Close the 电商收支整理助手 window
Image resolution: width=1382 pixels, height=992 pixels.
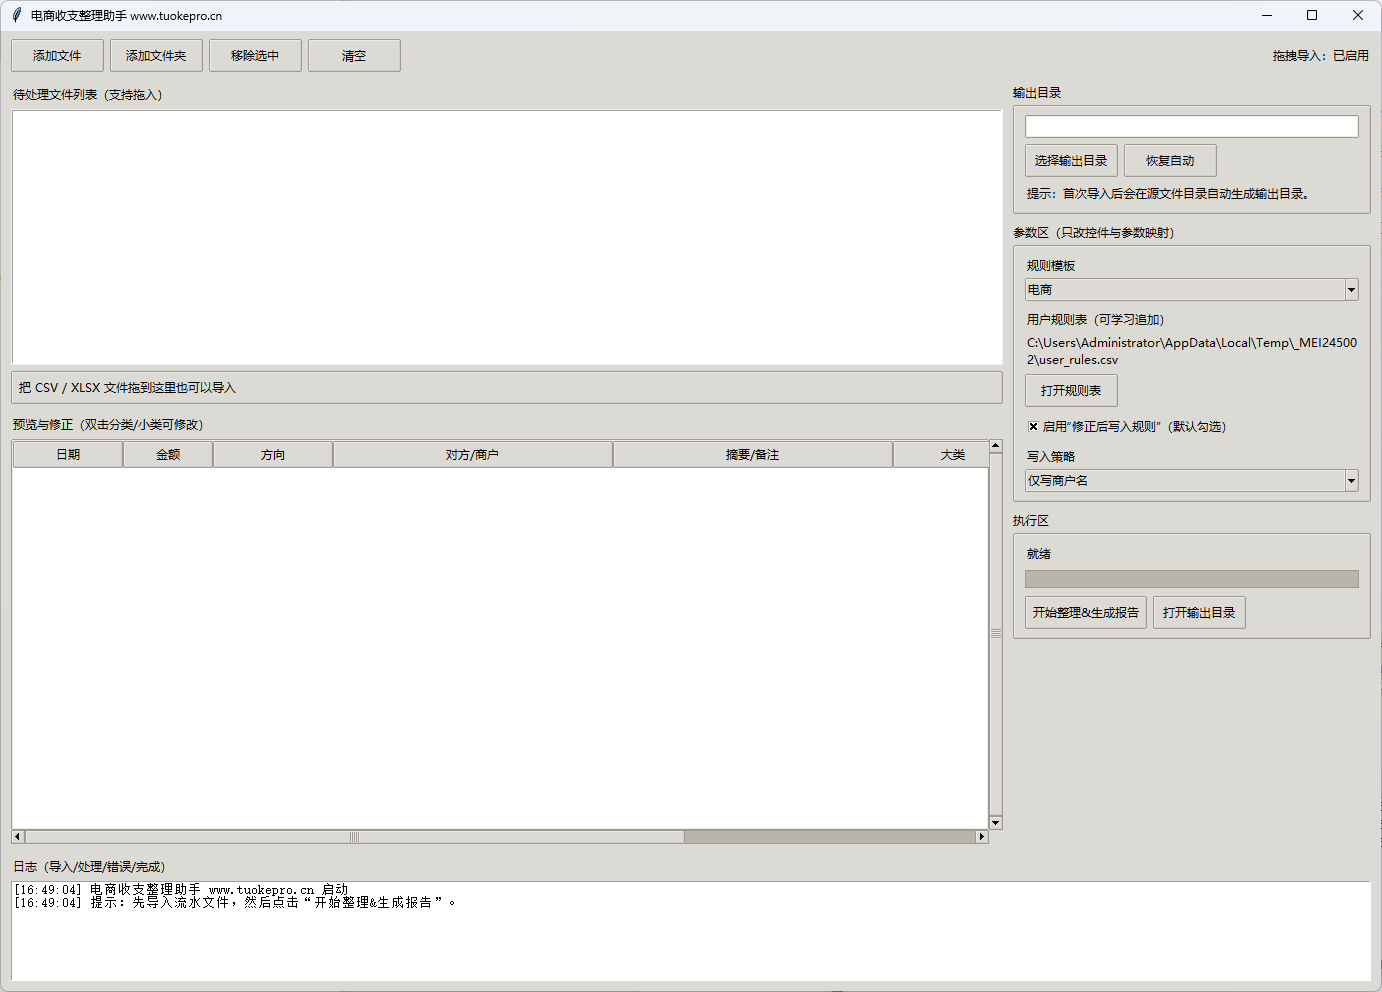tap(1358, 15)
